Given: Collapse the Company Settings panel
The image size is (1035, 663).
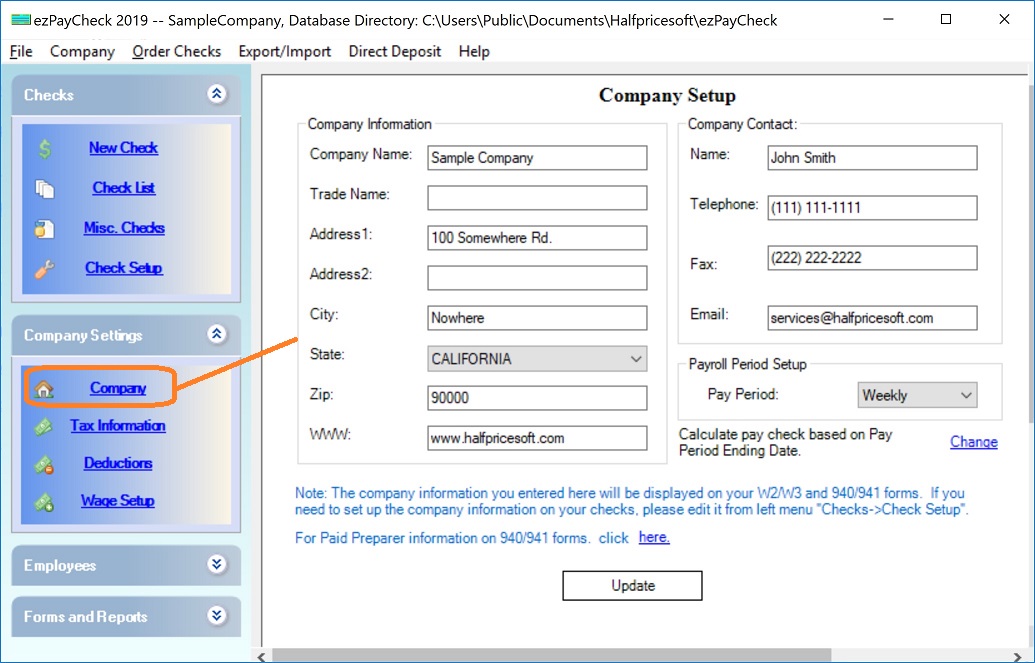Looking at the screenshot, I should 217,333.
